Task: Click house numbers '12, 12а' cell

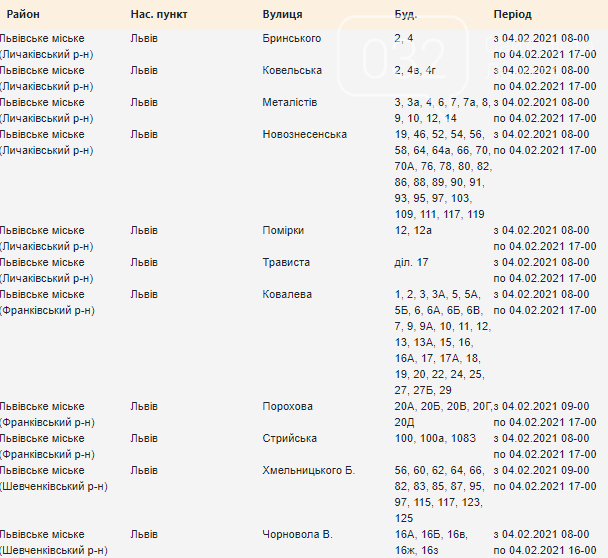Action: click(413, 230)
